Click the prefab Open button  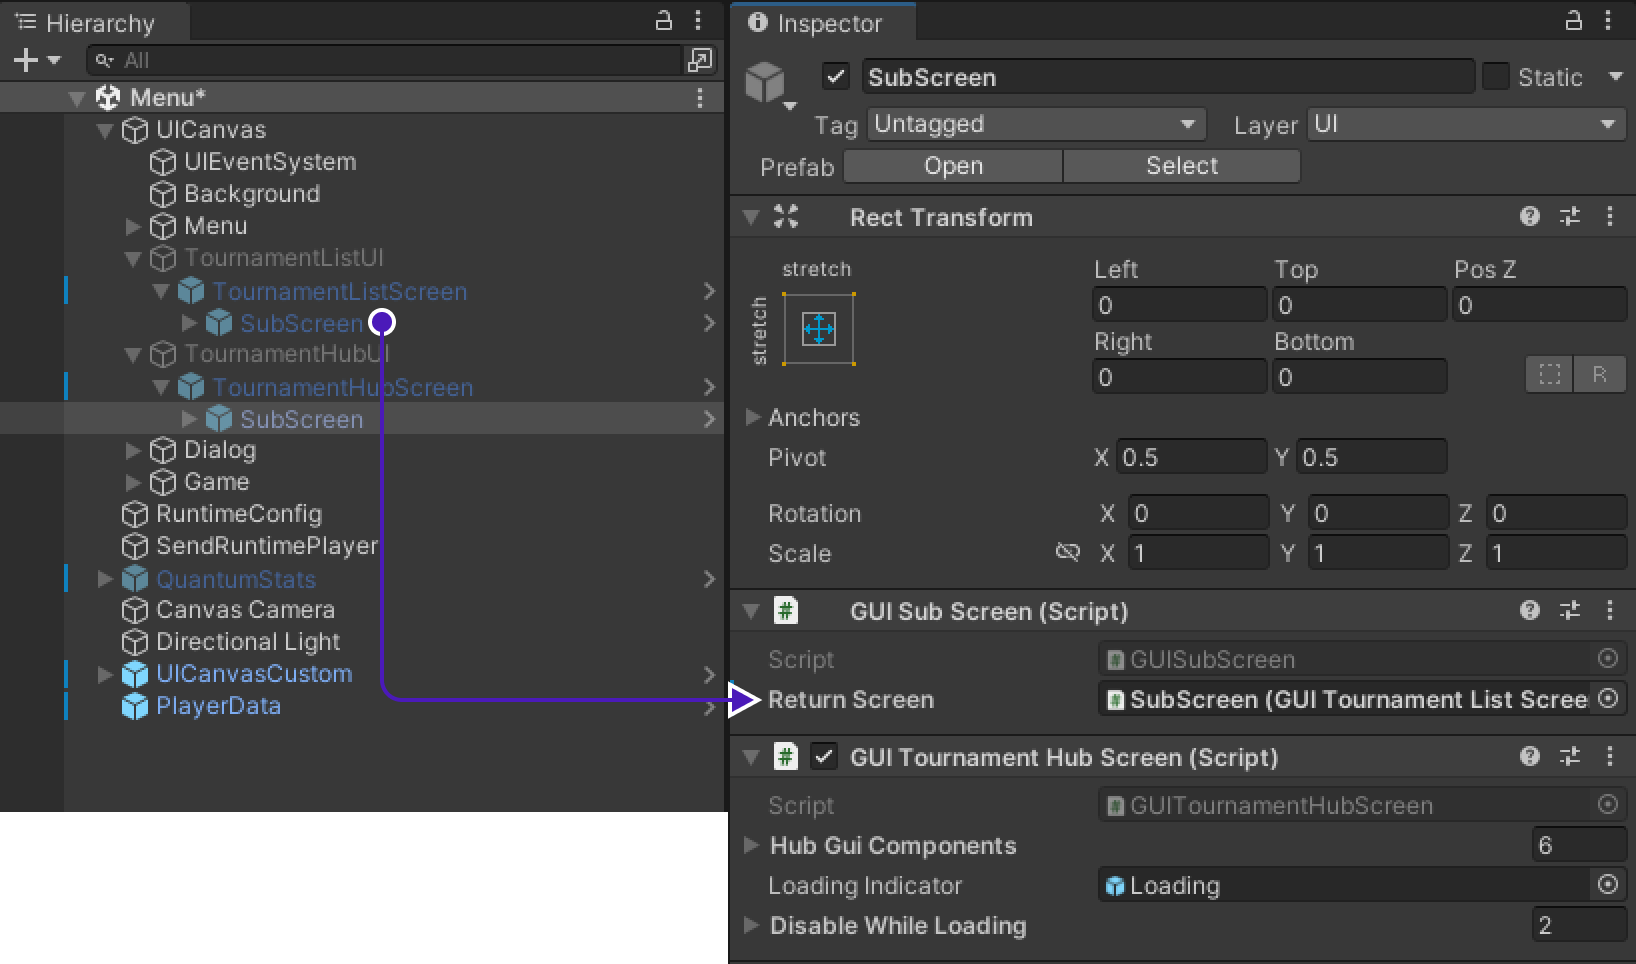click(953, 166)
